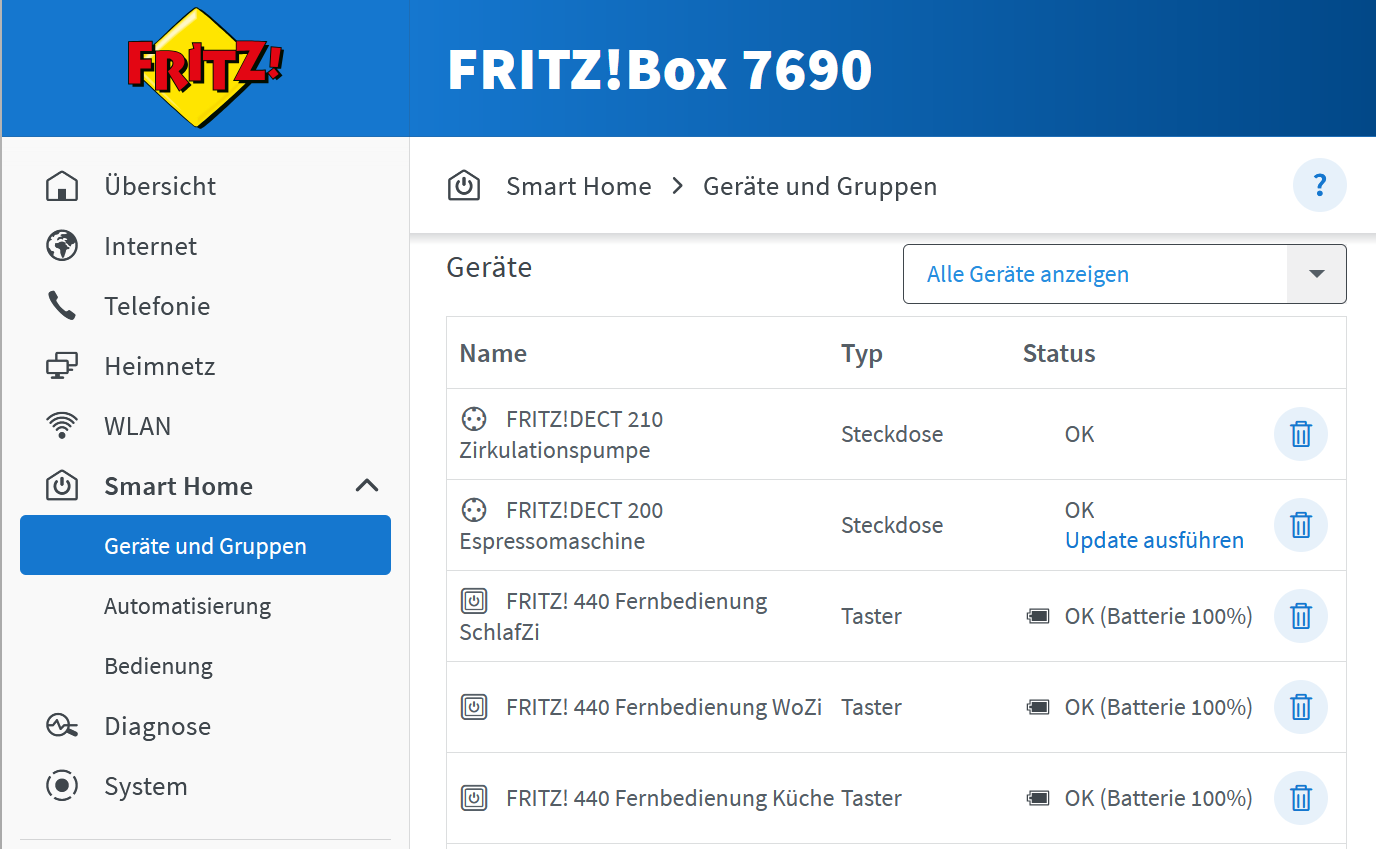This screenshot has width=1376, height=849.
Task: Delete the FRITZ! 440 Fernbedienung WoZi
Action: (1300, 707)
